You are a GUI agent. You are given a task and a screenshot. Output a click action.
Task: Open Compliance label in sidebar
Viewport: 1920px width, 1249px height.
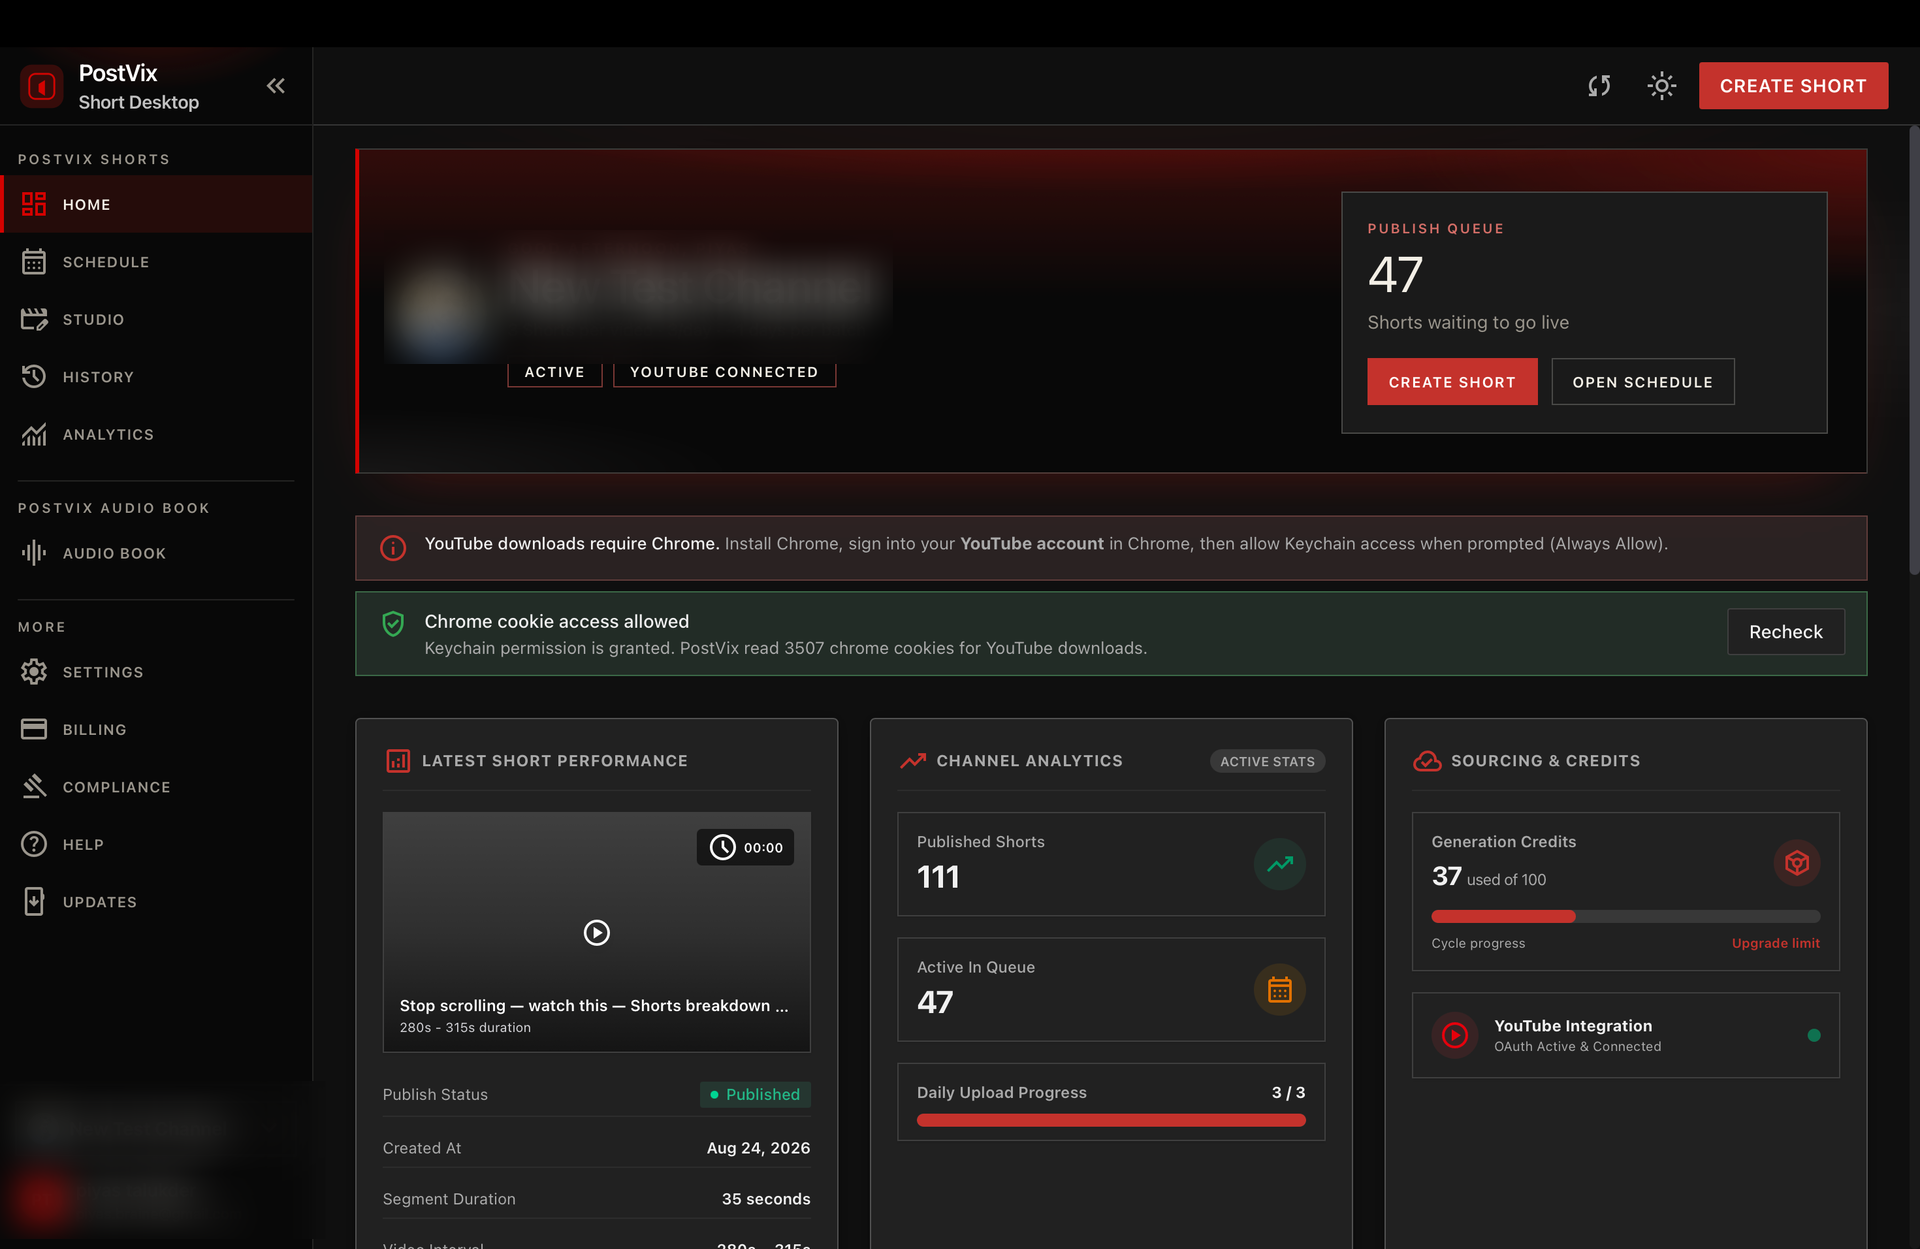coord(117,787)
